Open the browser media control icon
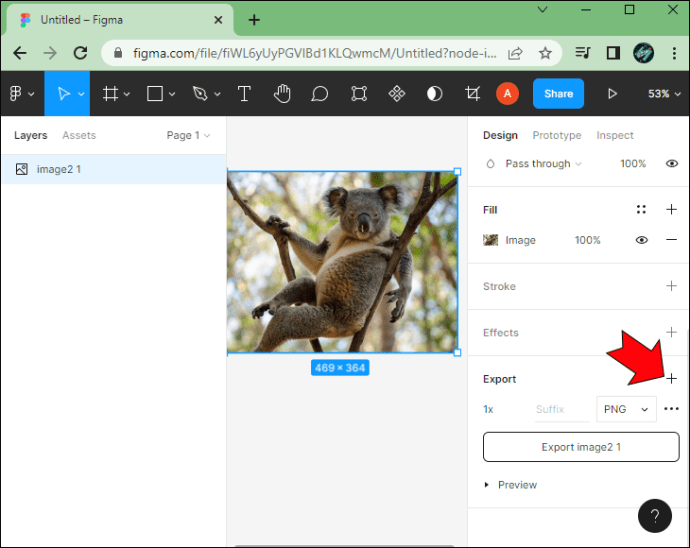 pyautogui.click(x=583, y=53)
